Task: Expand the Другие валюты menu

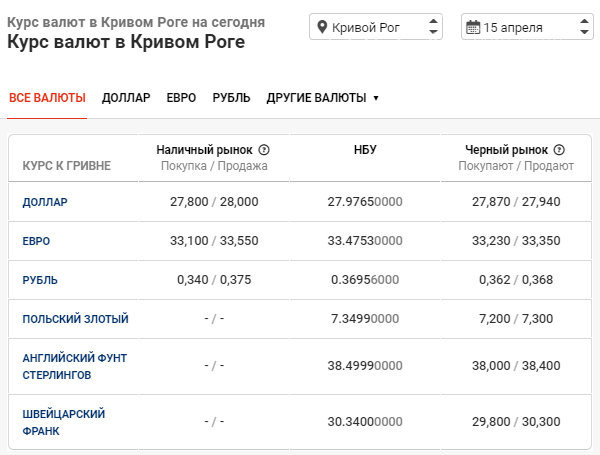Action: point(322,98)
